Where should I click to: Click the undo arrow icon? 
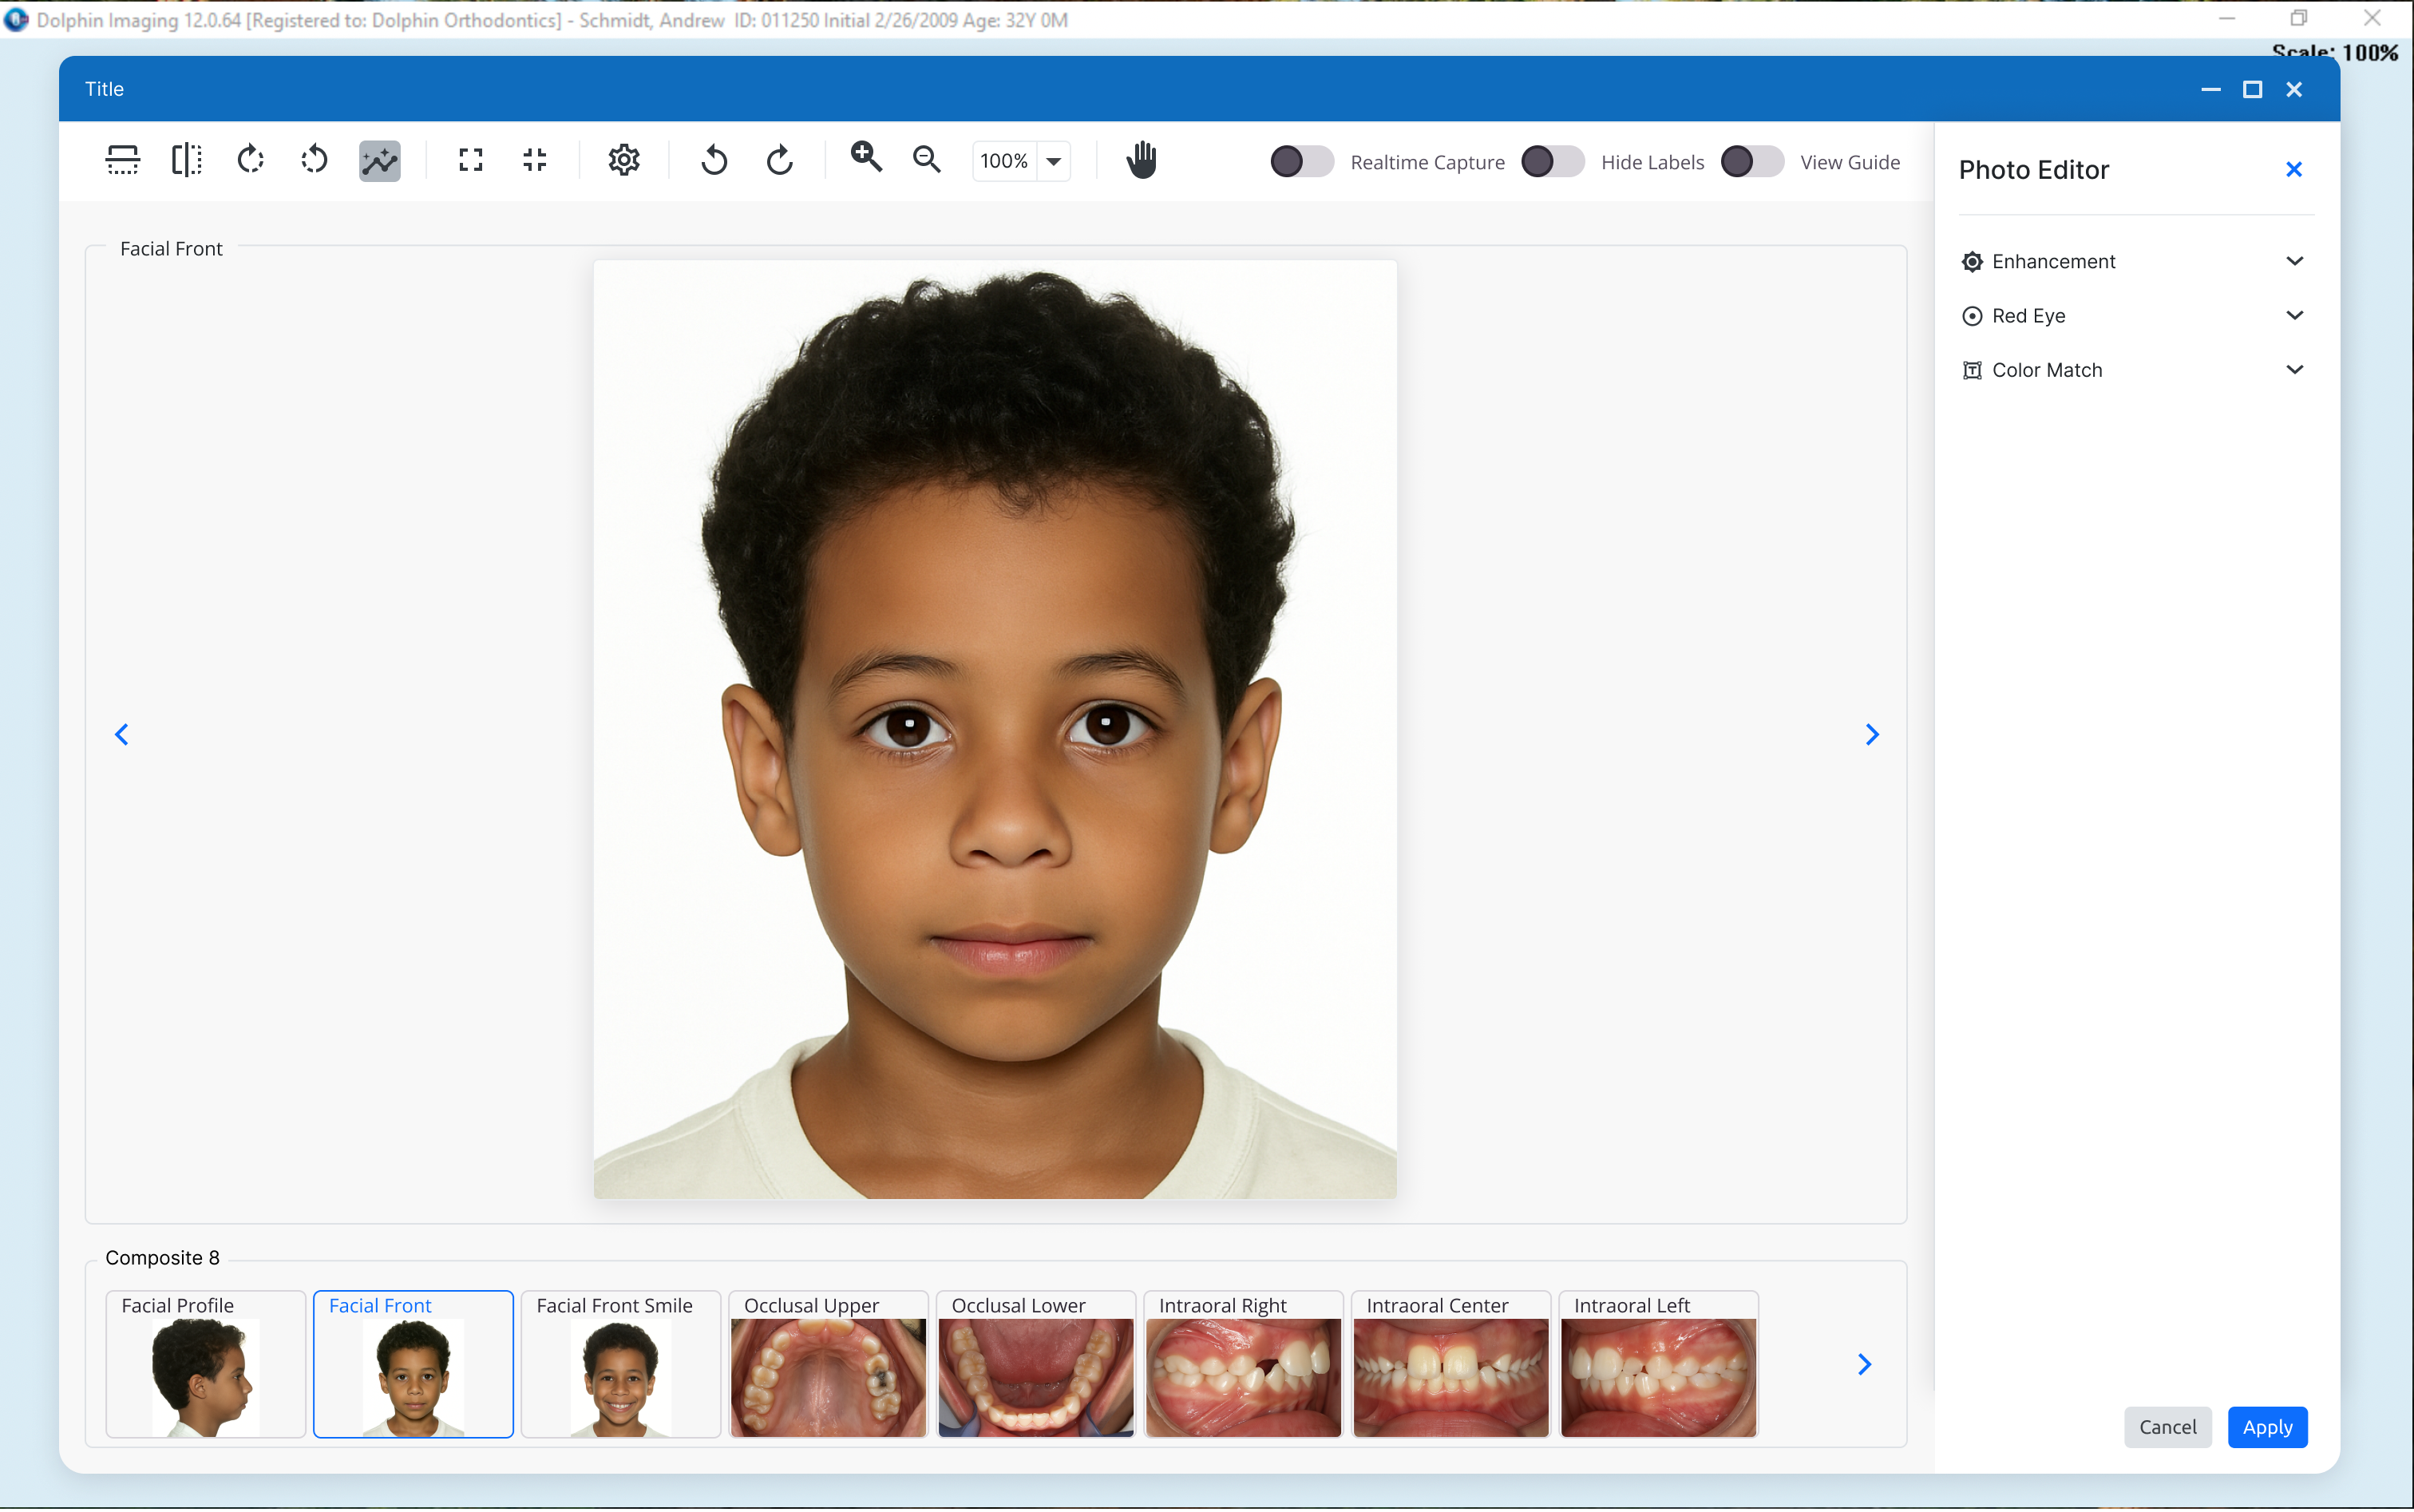[714, 160]
